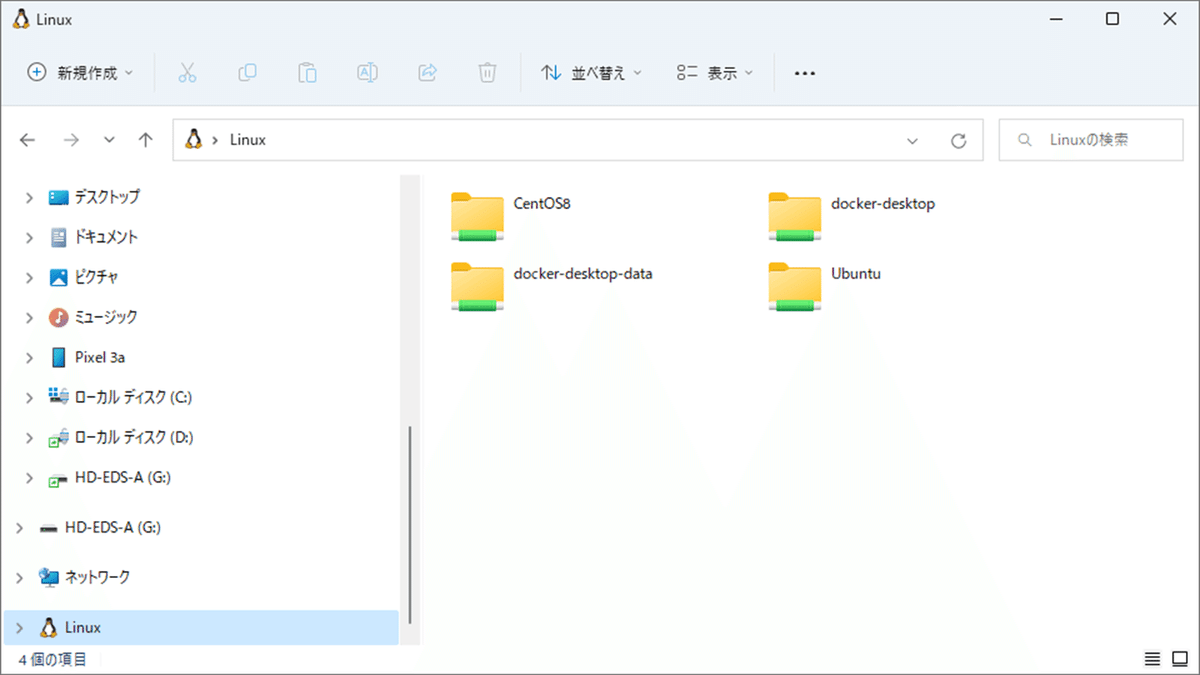Go back with the left arrow
This screenshot has width=1200, height=675.
point(27,141)
